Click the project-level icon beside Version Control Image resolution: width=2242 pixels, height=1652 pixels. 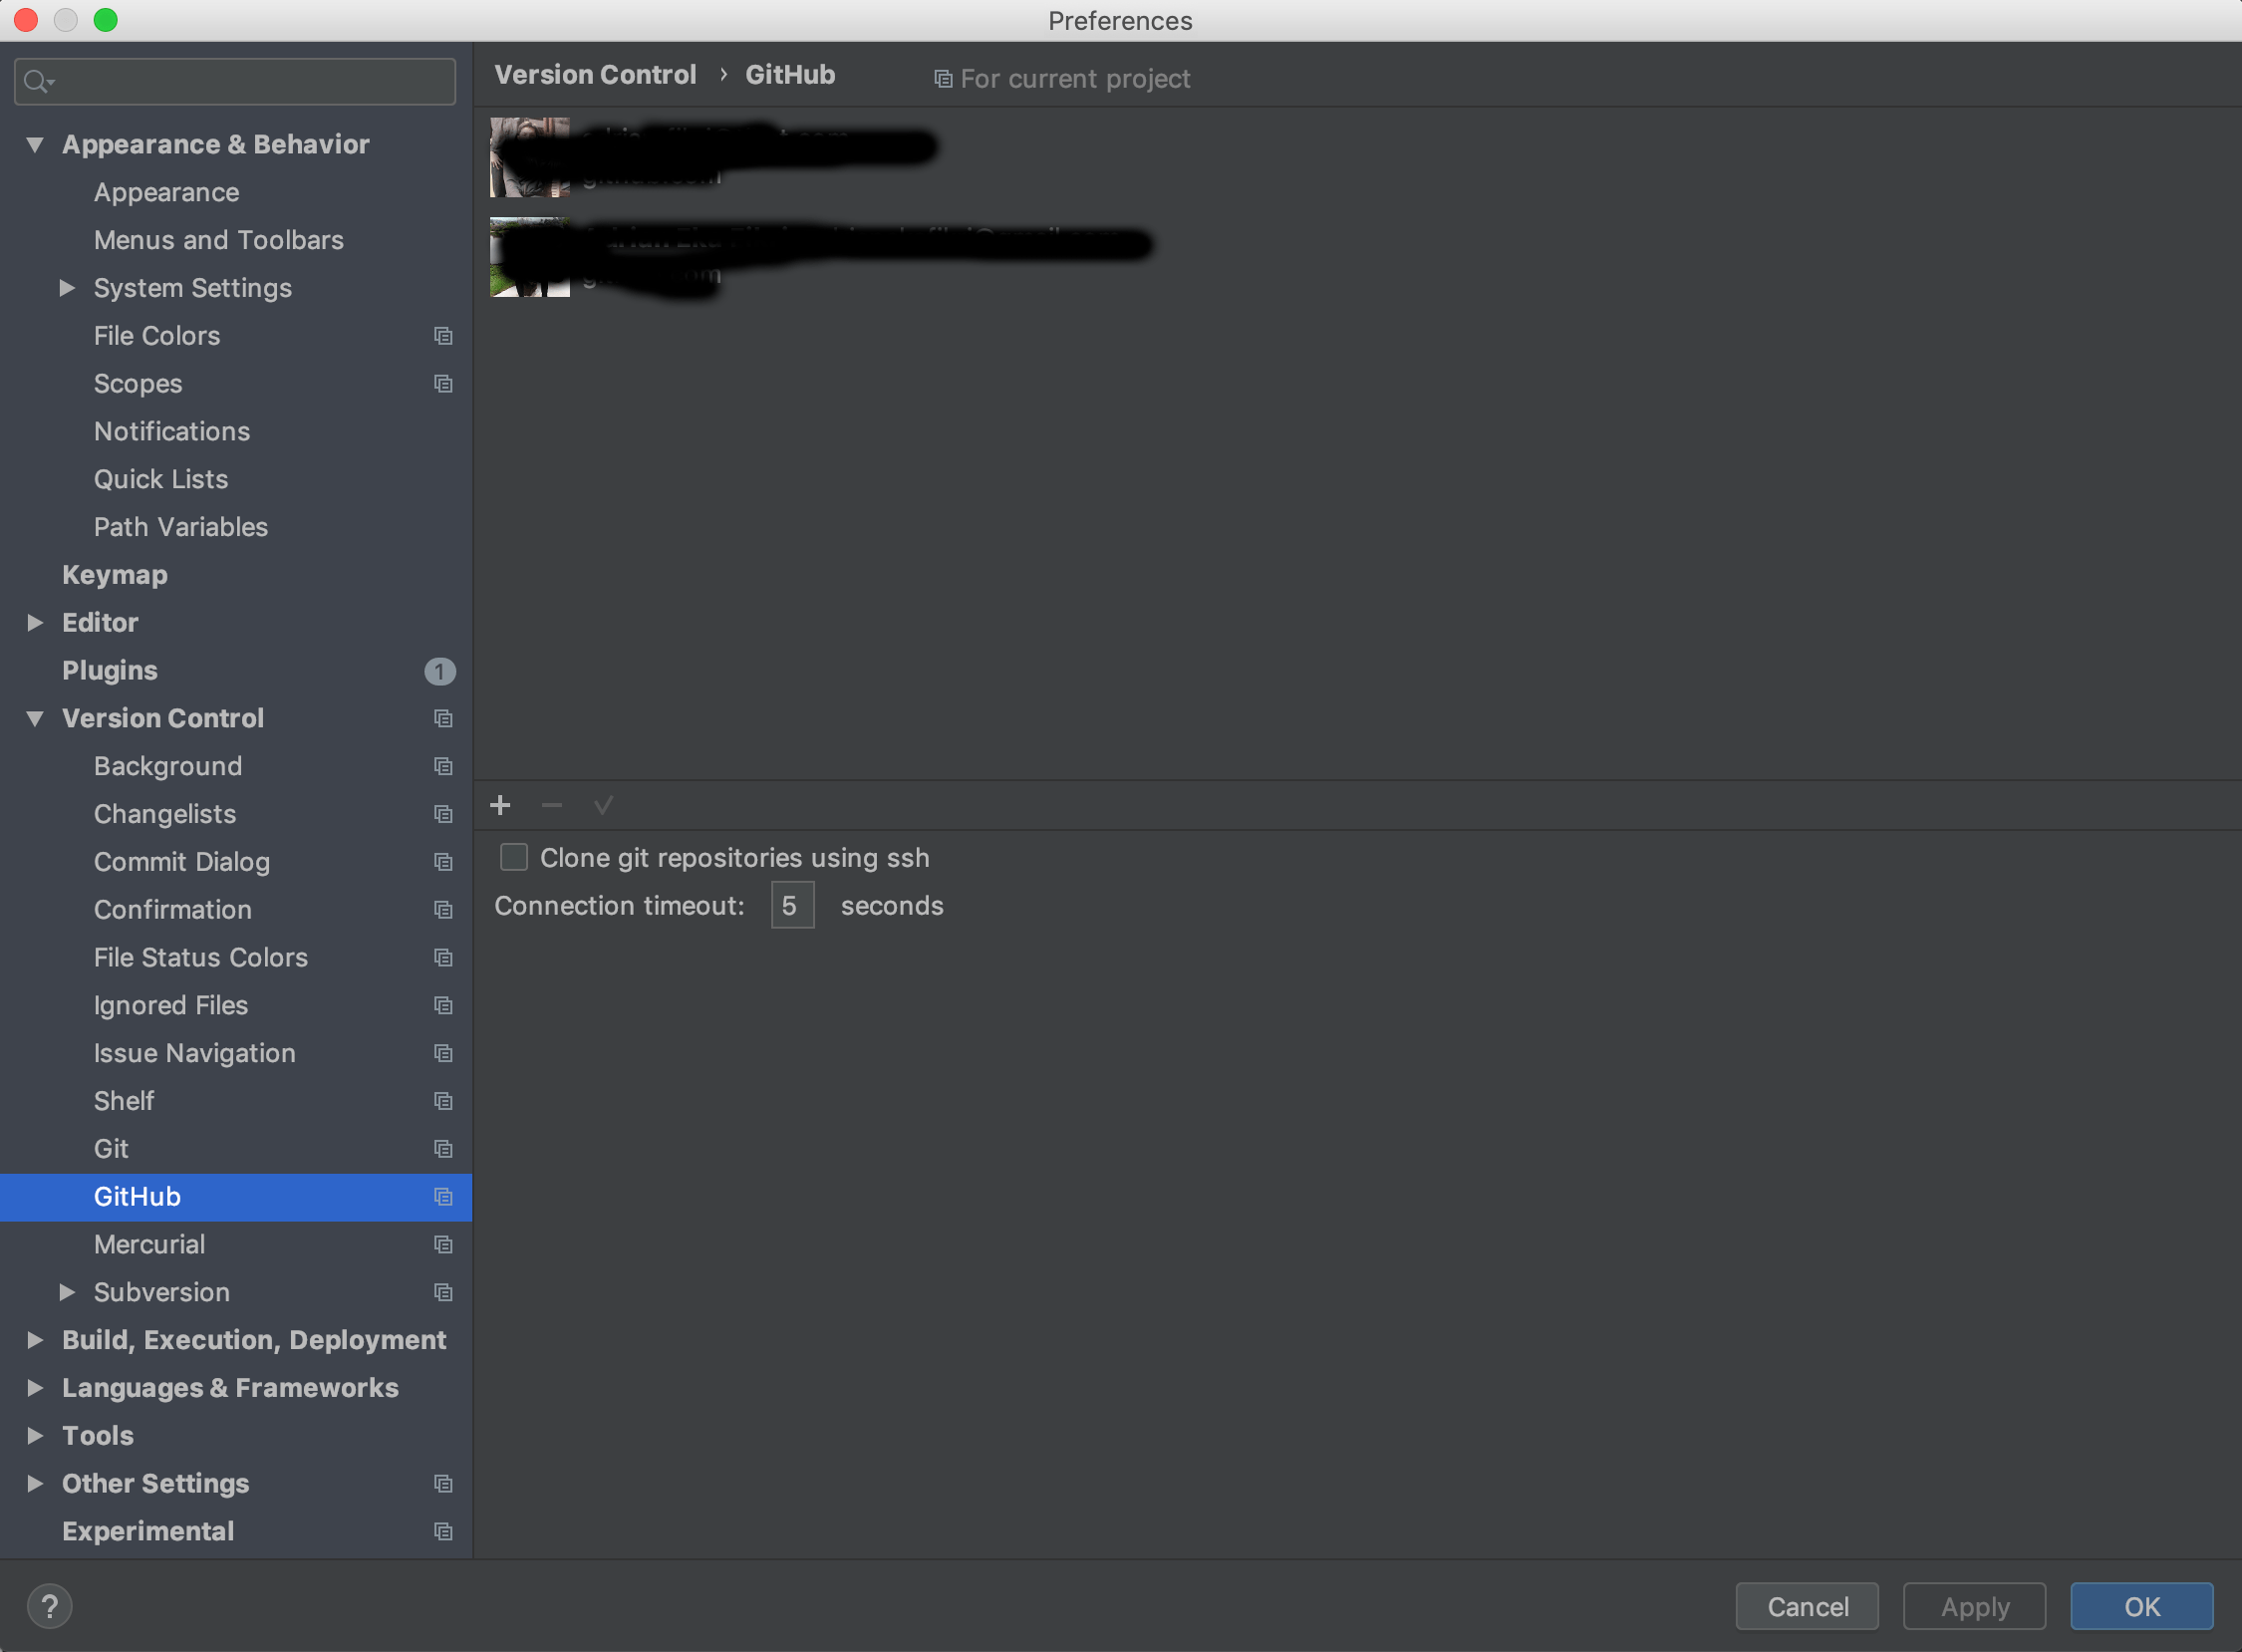443,718
